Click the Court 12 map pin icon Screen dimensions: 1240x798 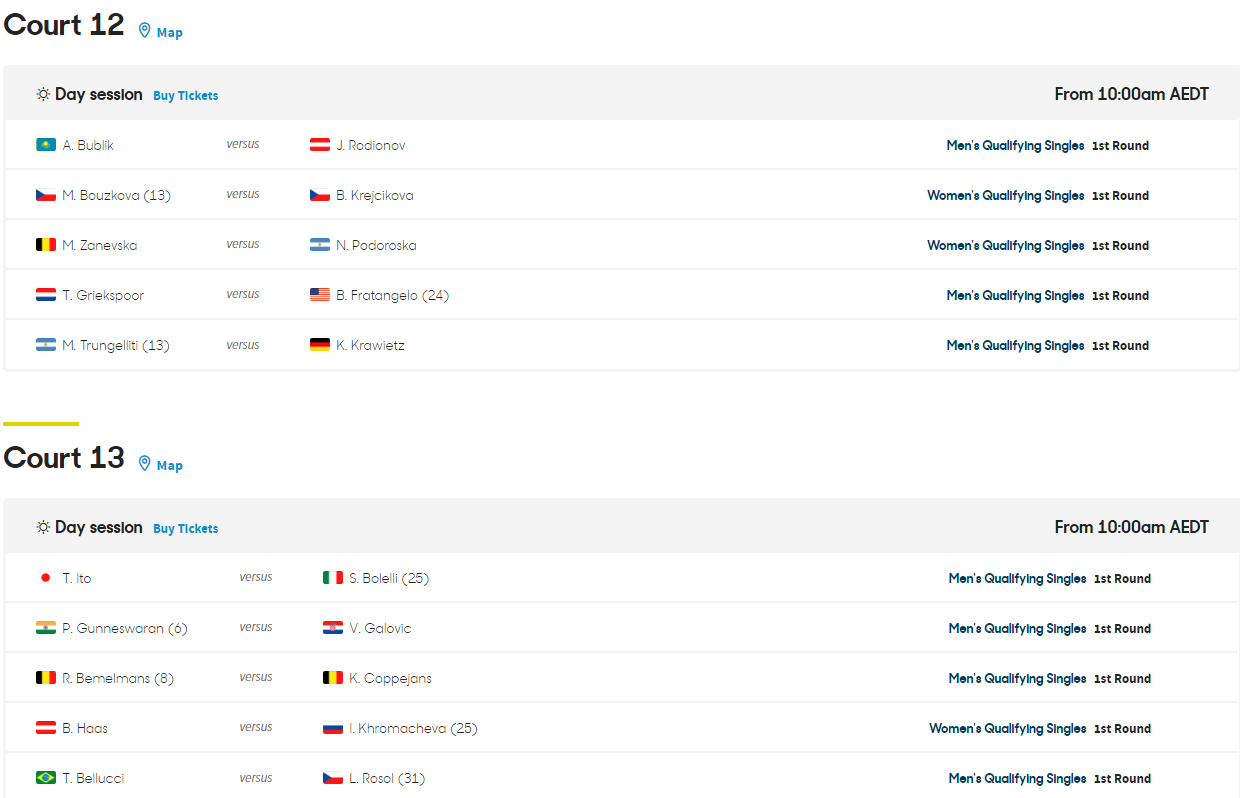pos(144,31)
